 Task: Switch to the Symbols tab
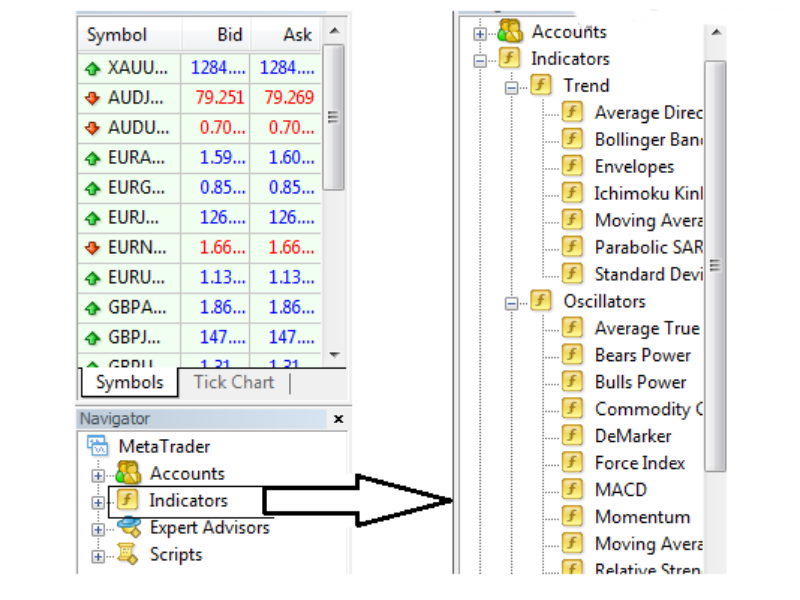tap(130, 382)
